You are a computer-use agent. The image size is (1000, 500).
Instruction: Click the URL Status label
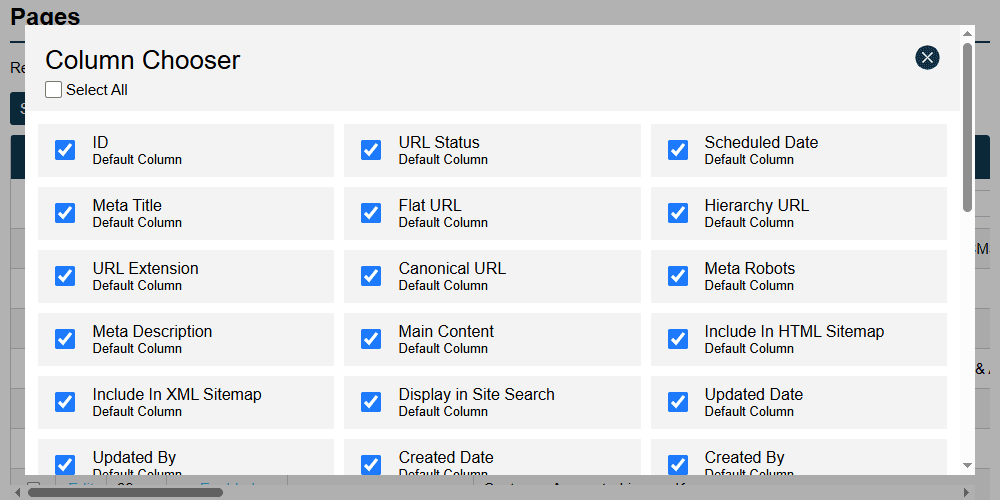tap(439, 142)
